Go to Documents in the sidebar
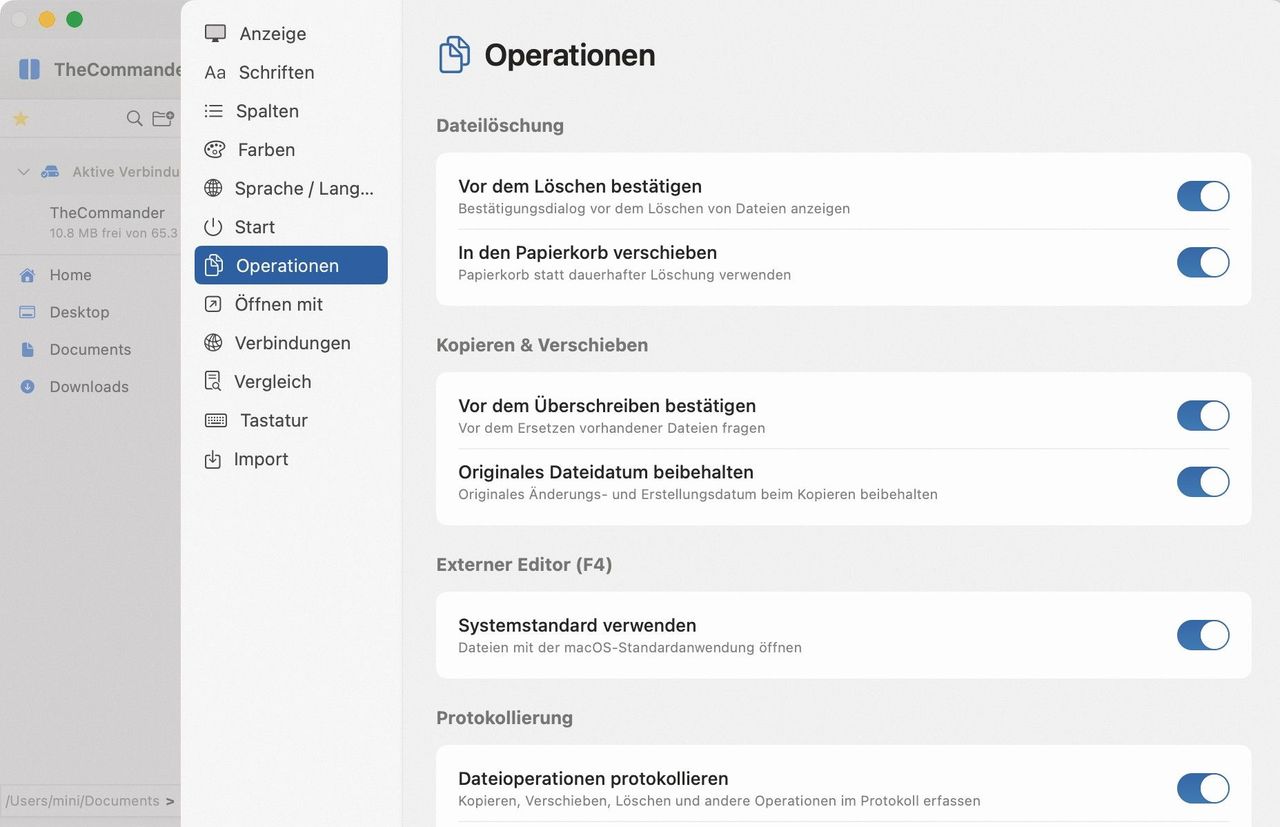The height and width of the screenshot is (827, 1280). (x=91, y=349)
